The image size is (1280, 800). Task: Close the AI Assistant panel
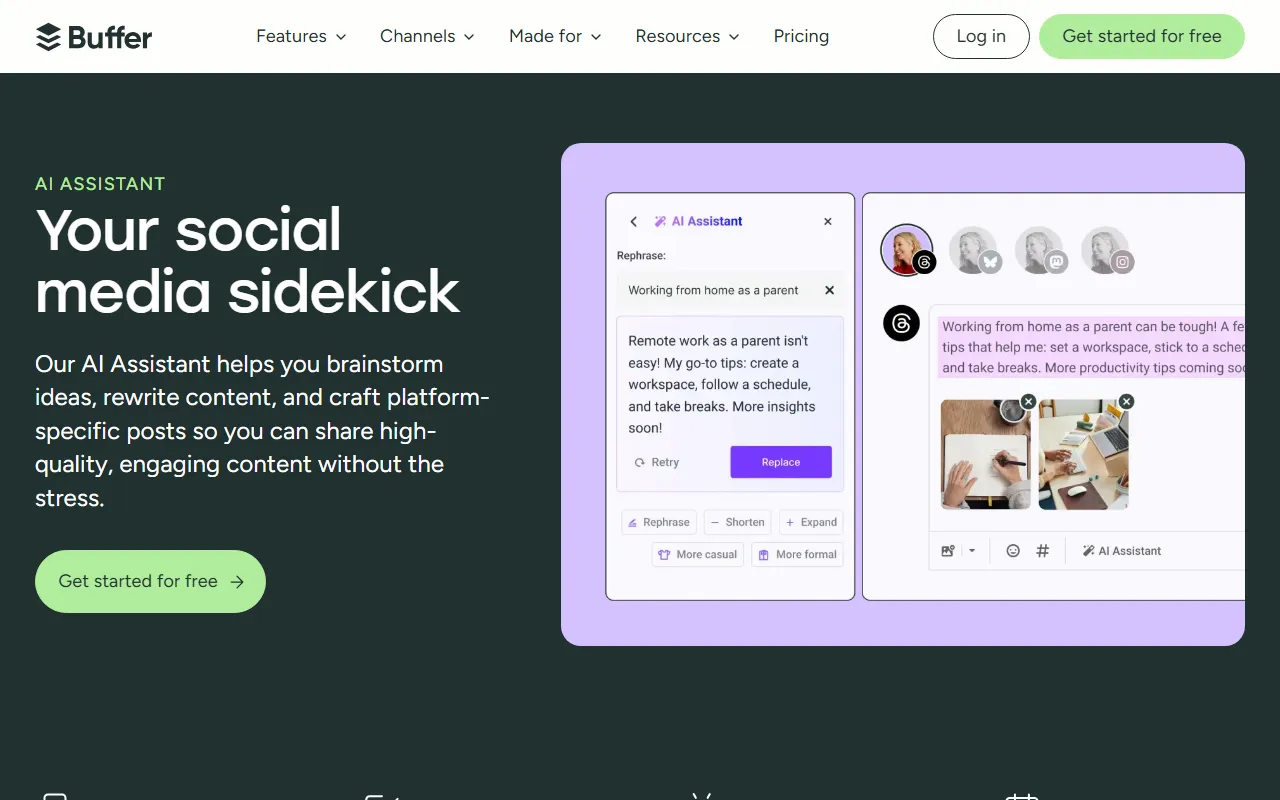(x=828, y=222)
